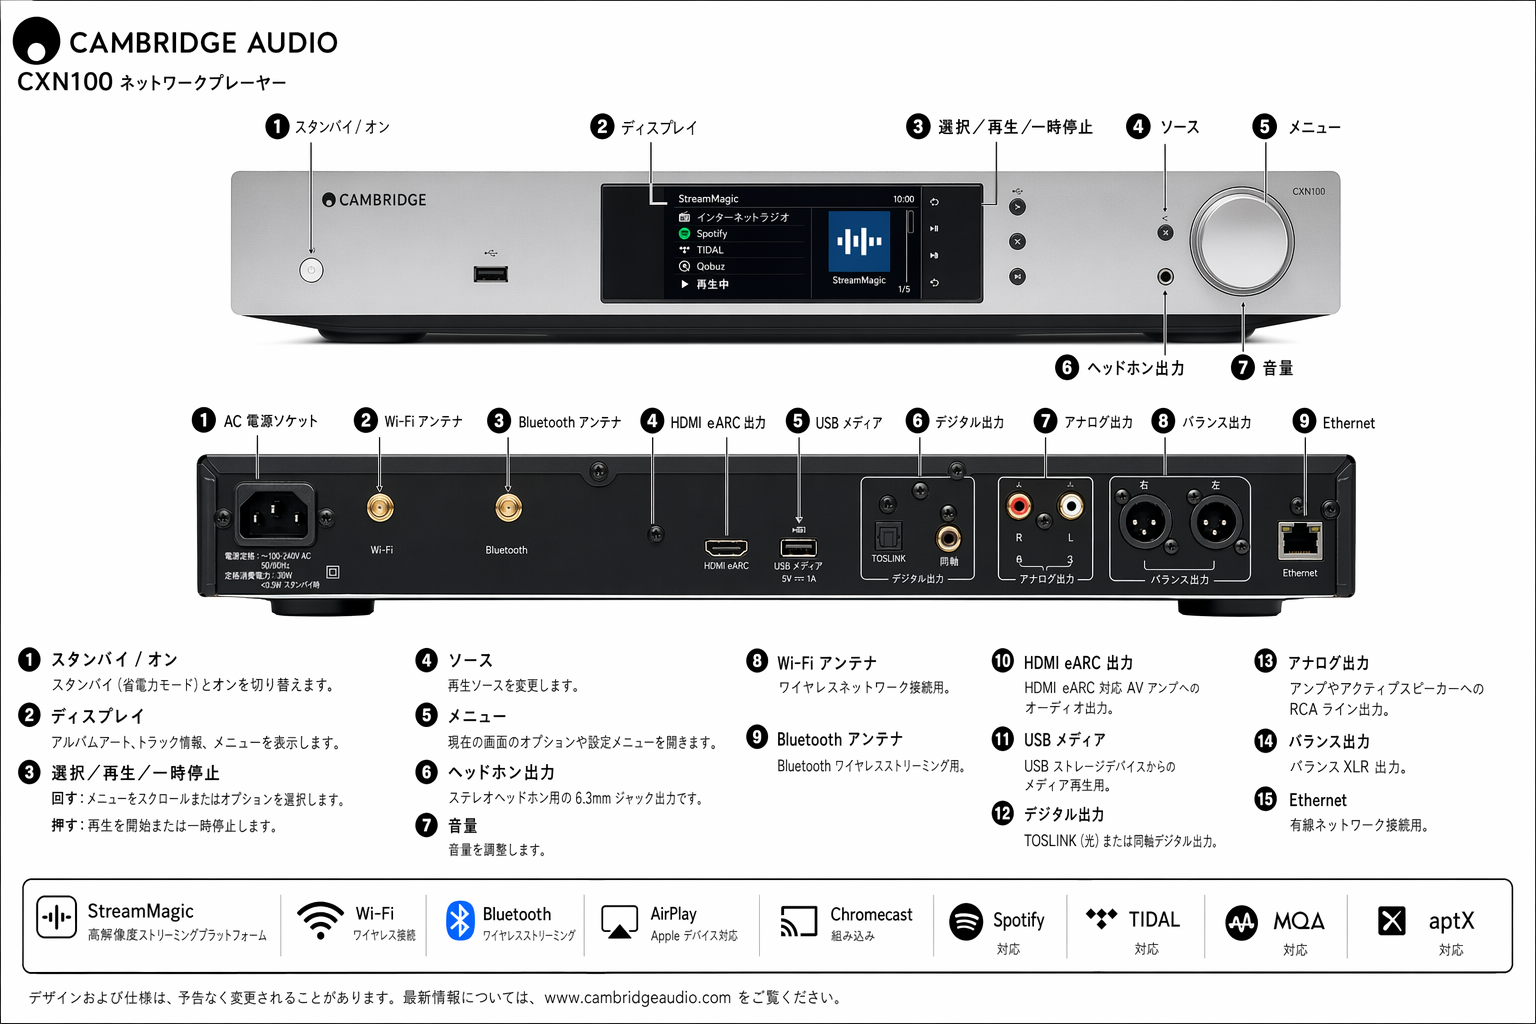This screenshot has width=1536, height=1024.
Task: Click the 10:00 clock on the display
Action: (x=903, y=199)
